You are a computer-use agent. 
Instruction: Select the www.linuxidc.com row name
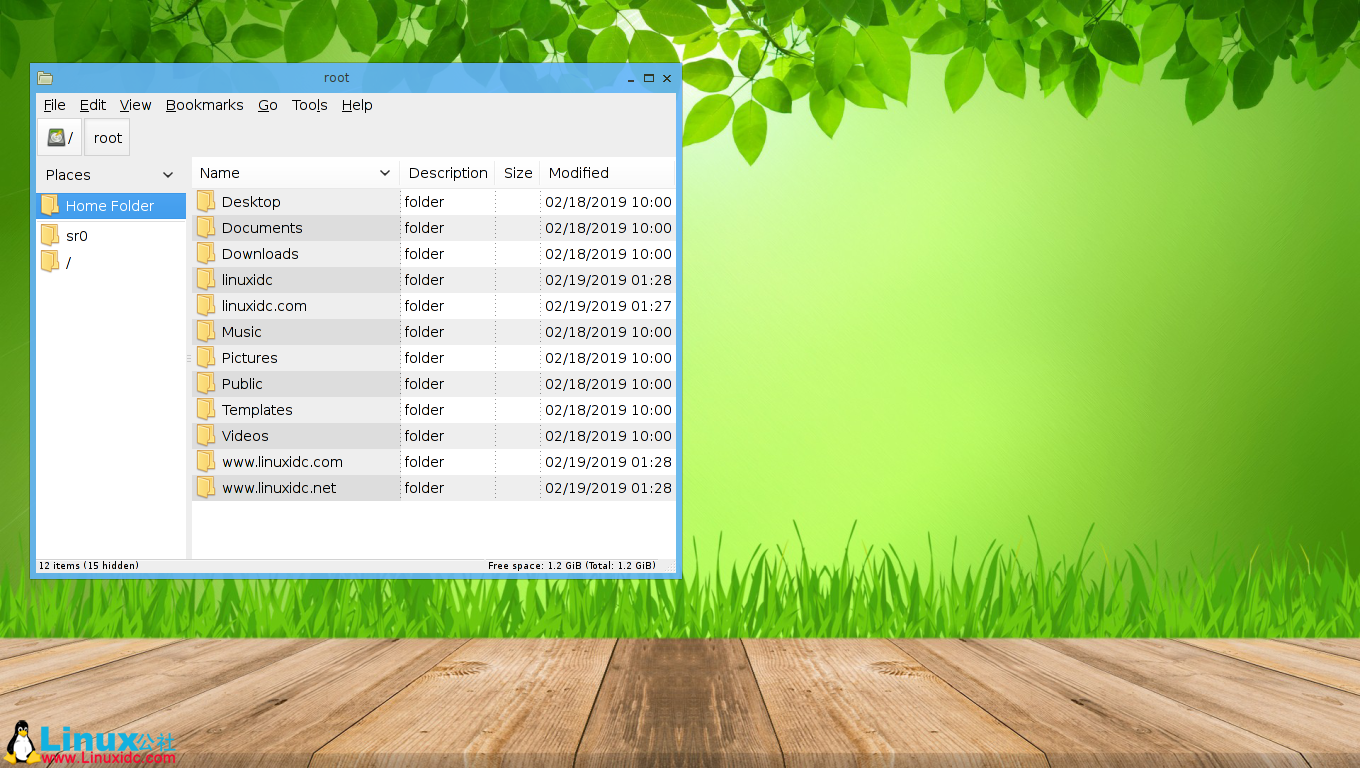[x=282, y=462]
